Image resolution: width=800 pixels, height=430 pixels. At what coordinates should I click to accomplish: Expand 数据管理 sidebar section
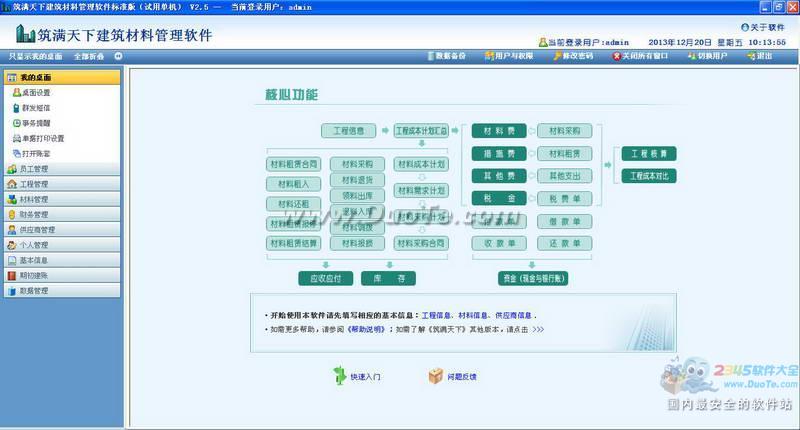pyautogui.click(x=62, y=291)
